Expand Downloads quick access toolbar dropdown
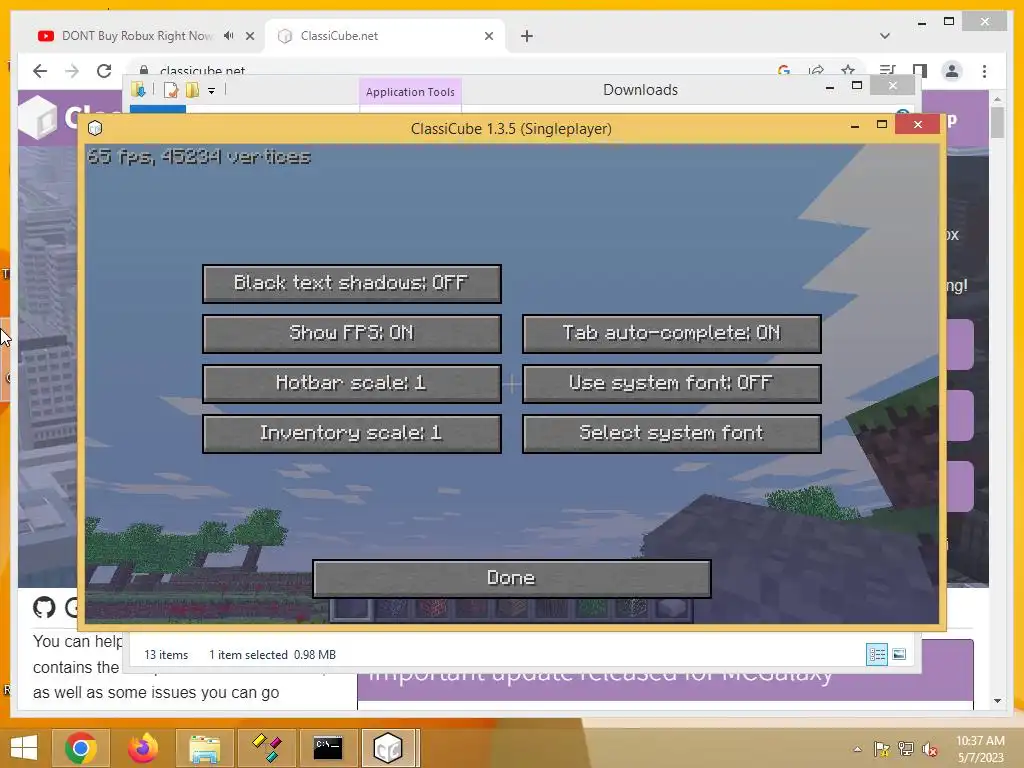Screen dimensions: 1024x768 (212, 91)
